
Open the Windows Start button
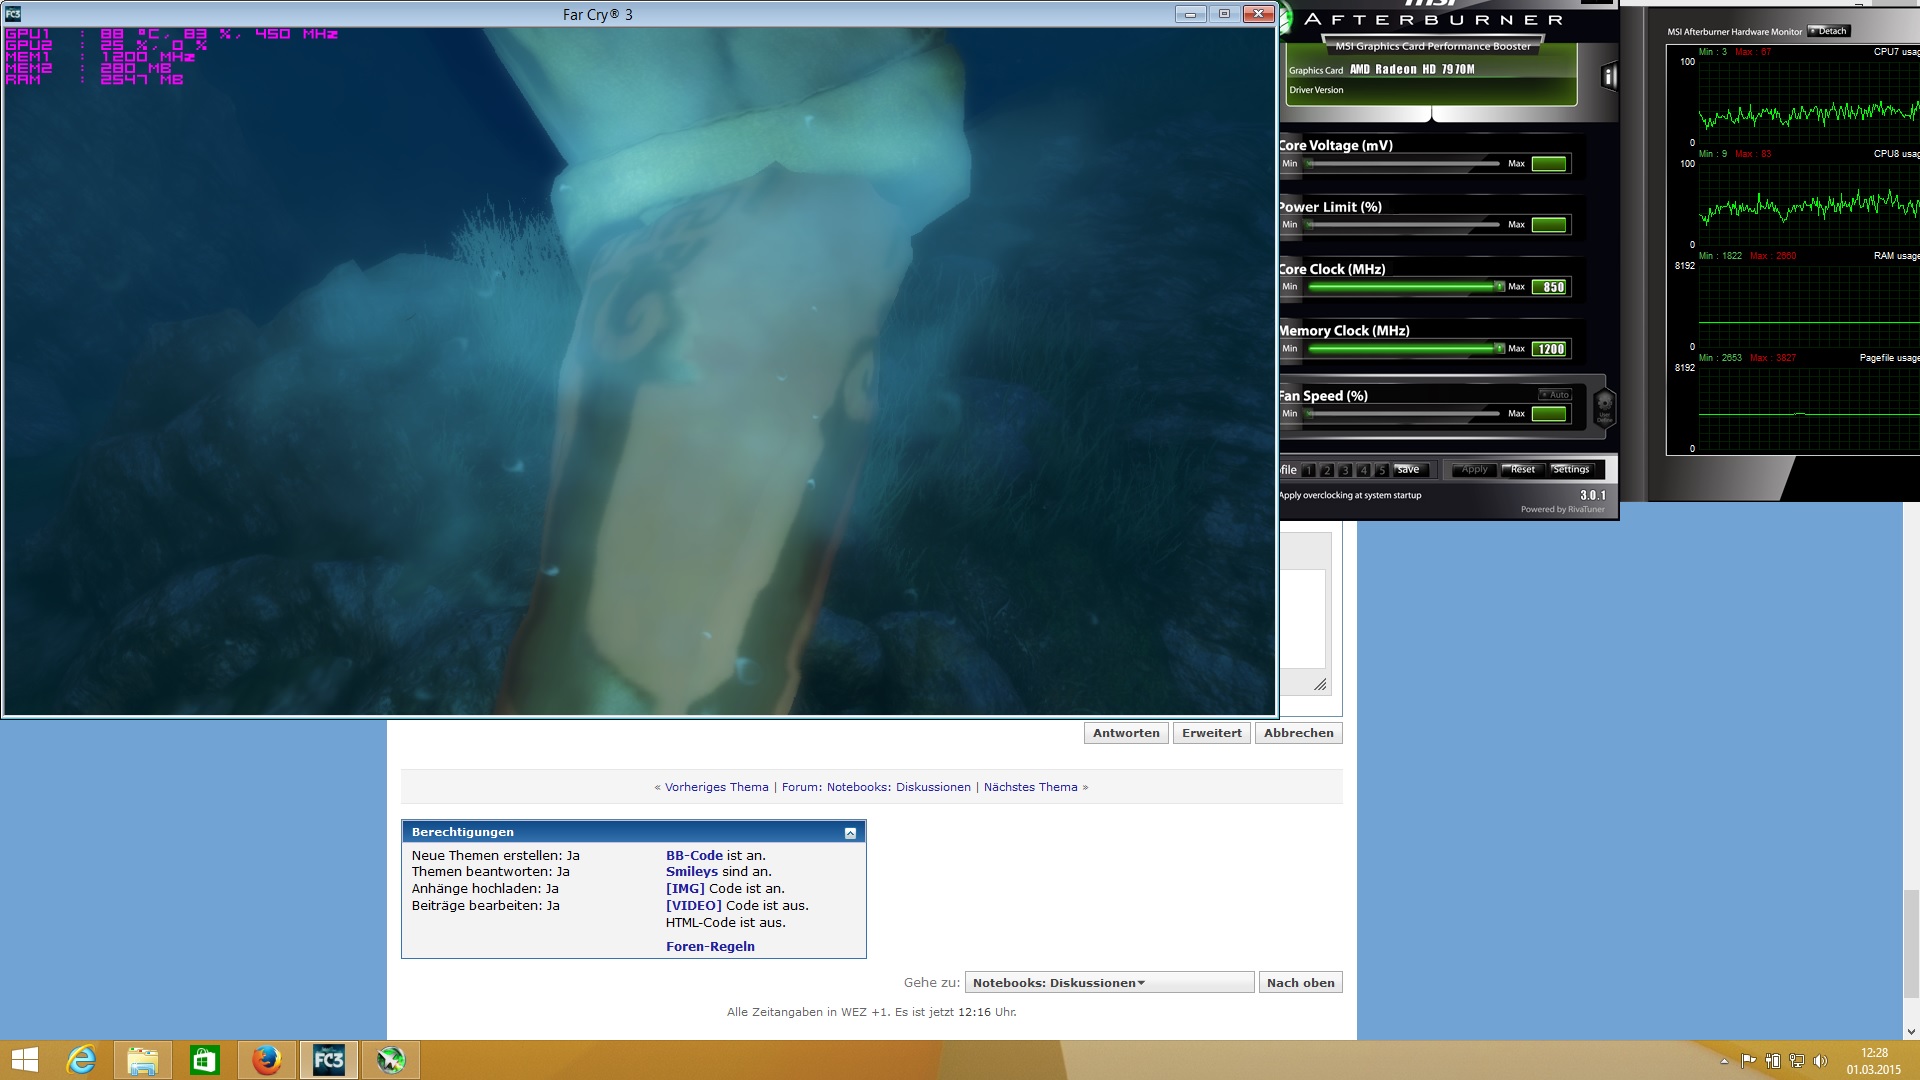pos(24,1060)
